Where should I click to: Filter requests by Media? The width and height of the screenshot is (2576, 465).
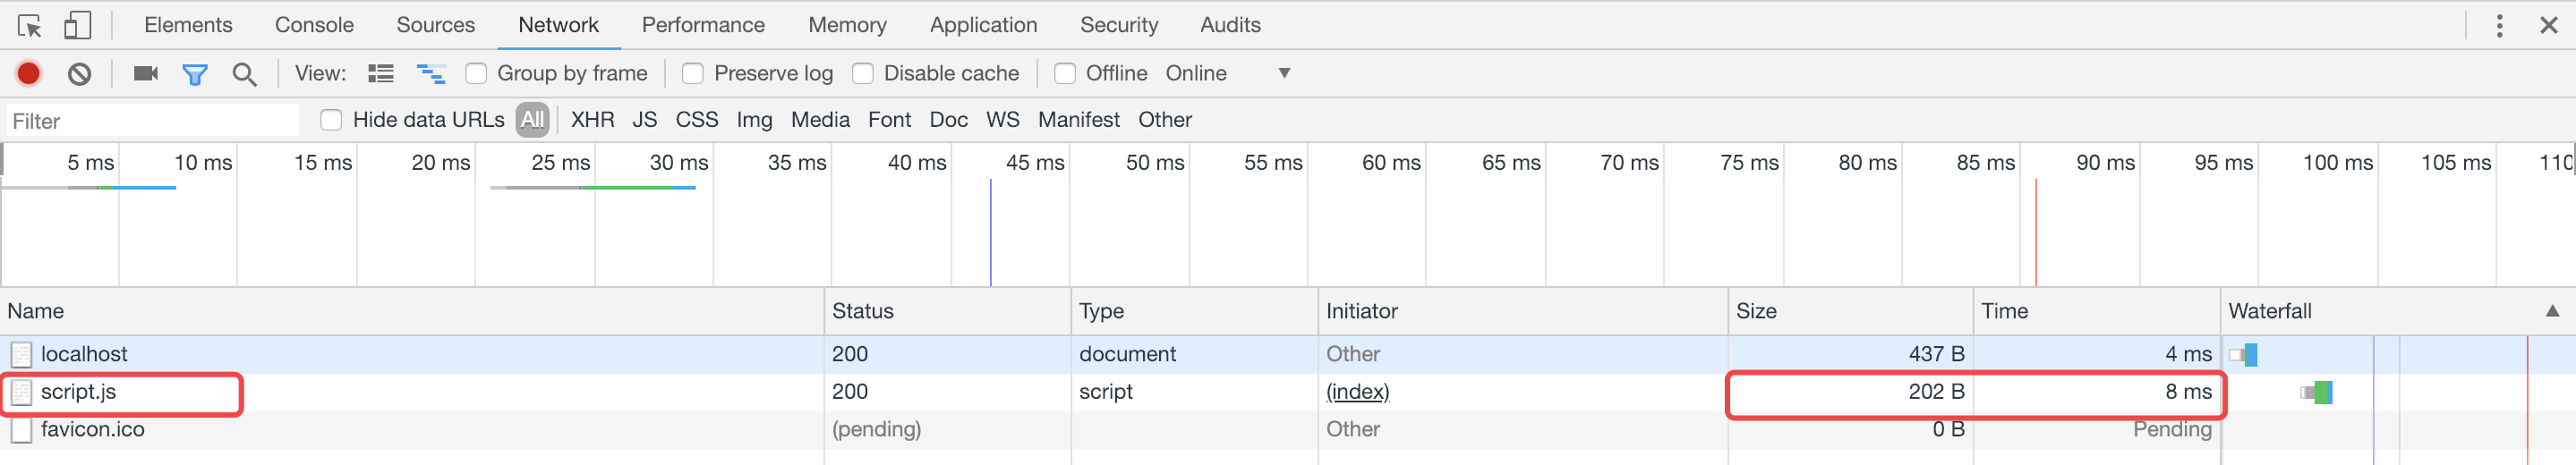820,120
